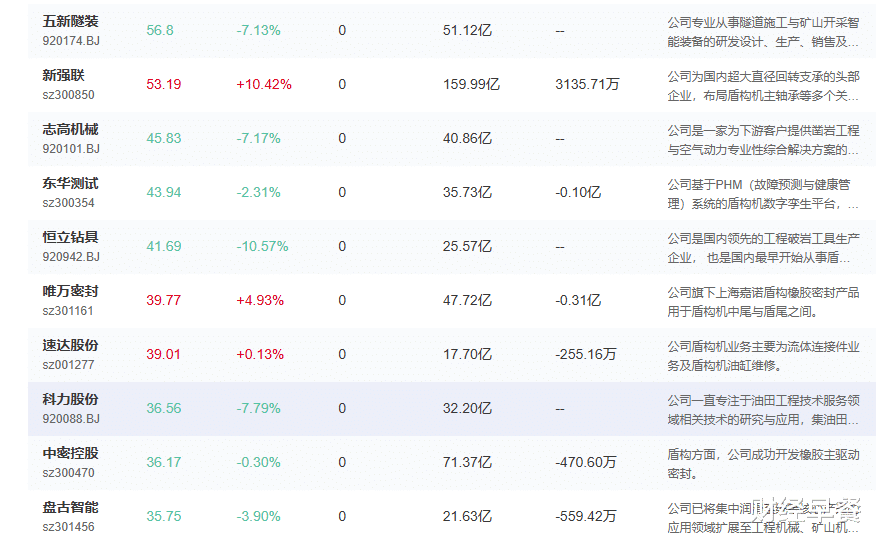Select stock name 科力股份
876x543 pixels.
point(70,399)
